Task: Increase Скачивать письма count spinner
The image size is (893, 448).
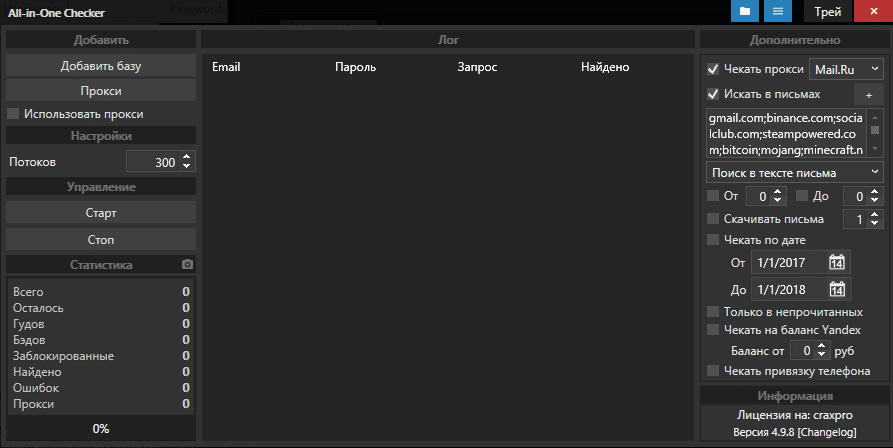Action: (874, 215)
